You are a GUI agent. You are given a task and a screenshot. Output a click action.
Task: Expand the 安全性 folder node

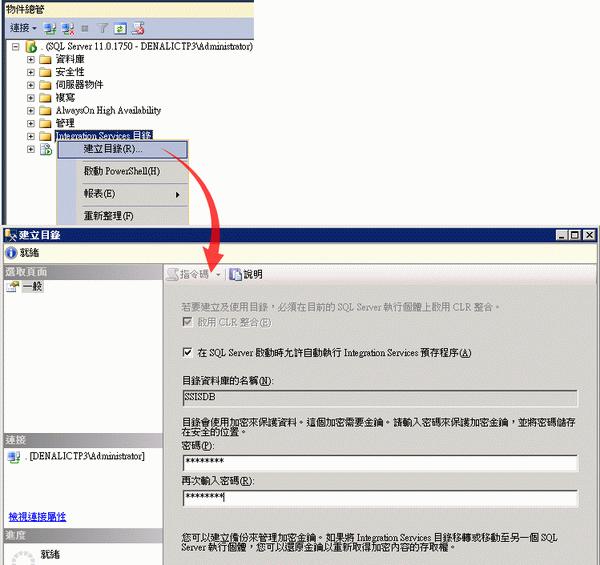point(31,72)
